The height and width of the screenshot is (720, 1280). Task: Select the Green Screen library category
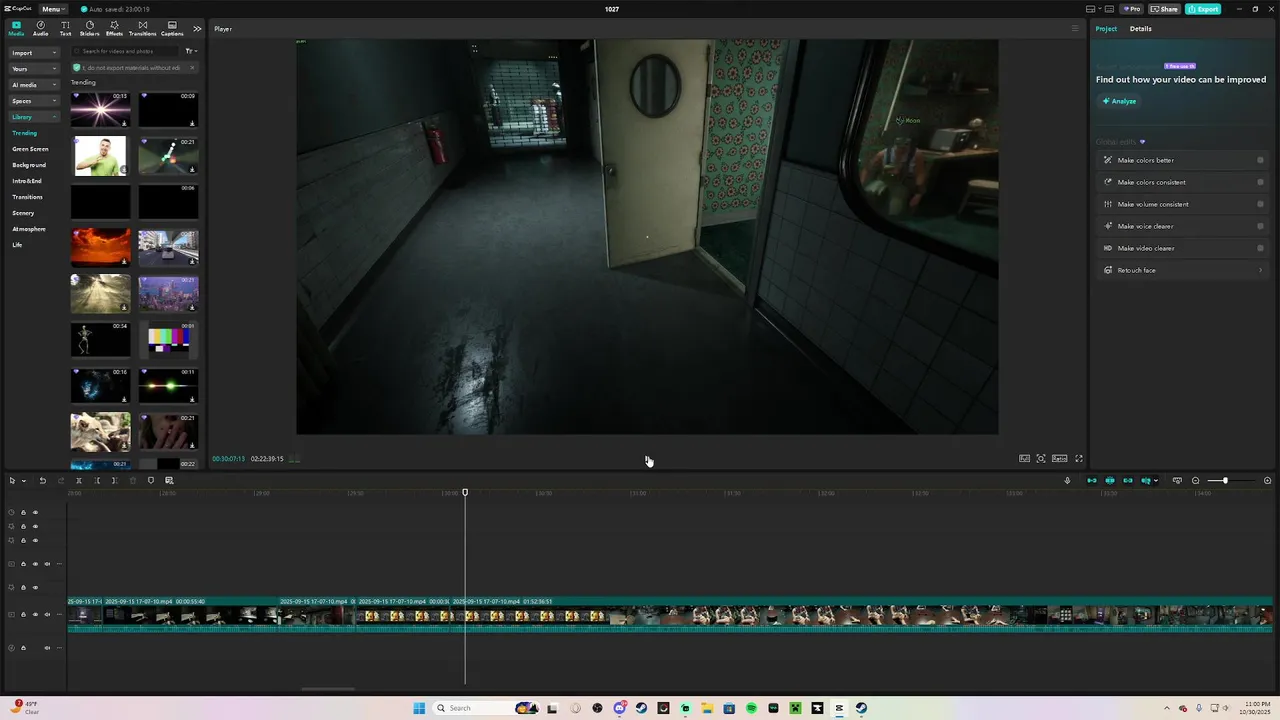coord(30,149)
